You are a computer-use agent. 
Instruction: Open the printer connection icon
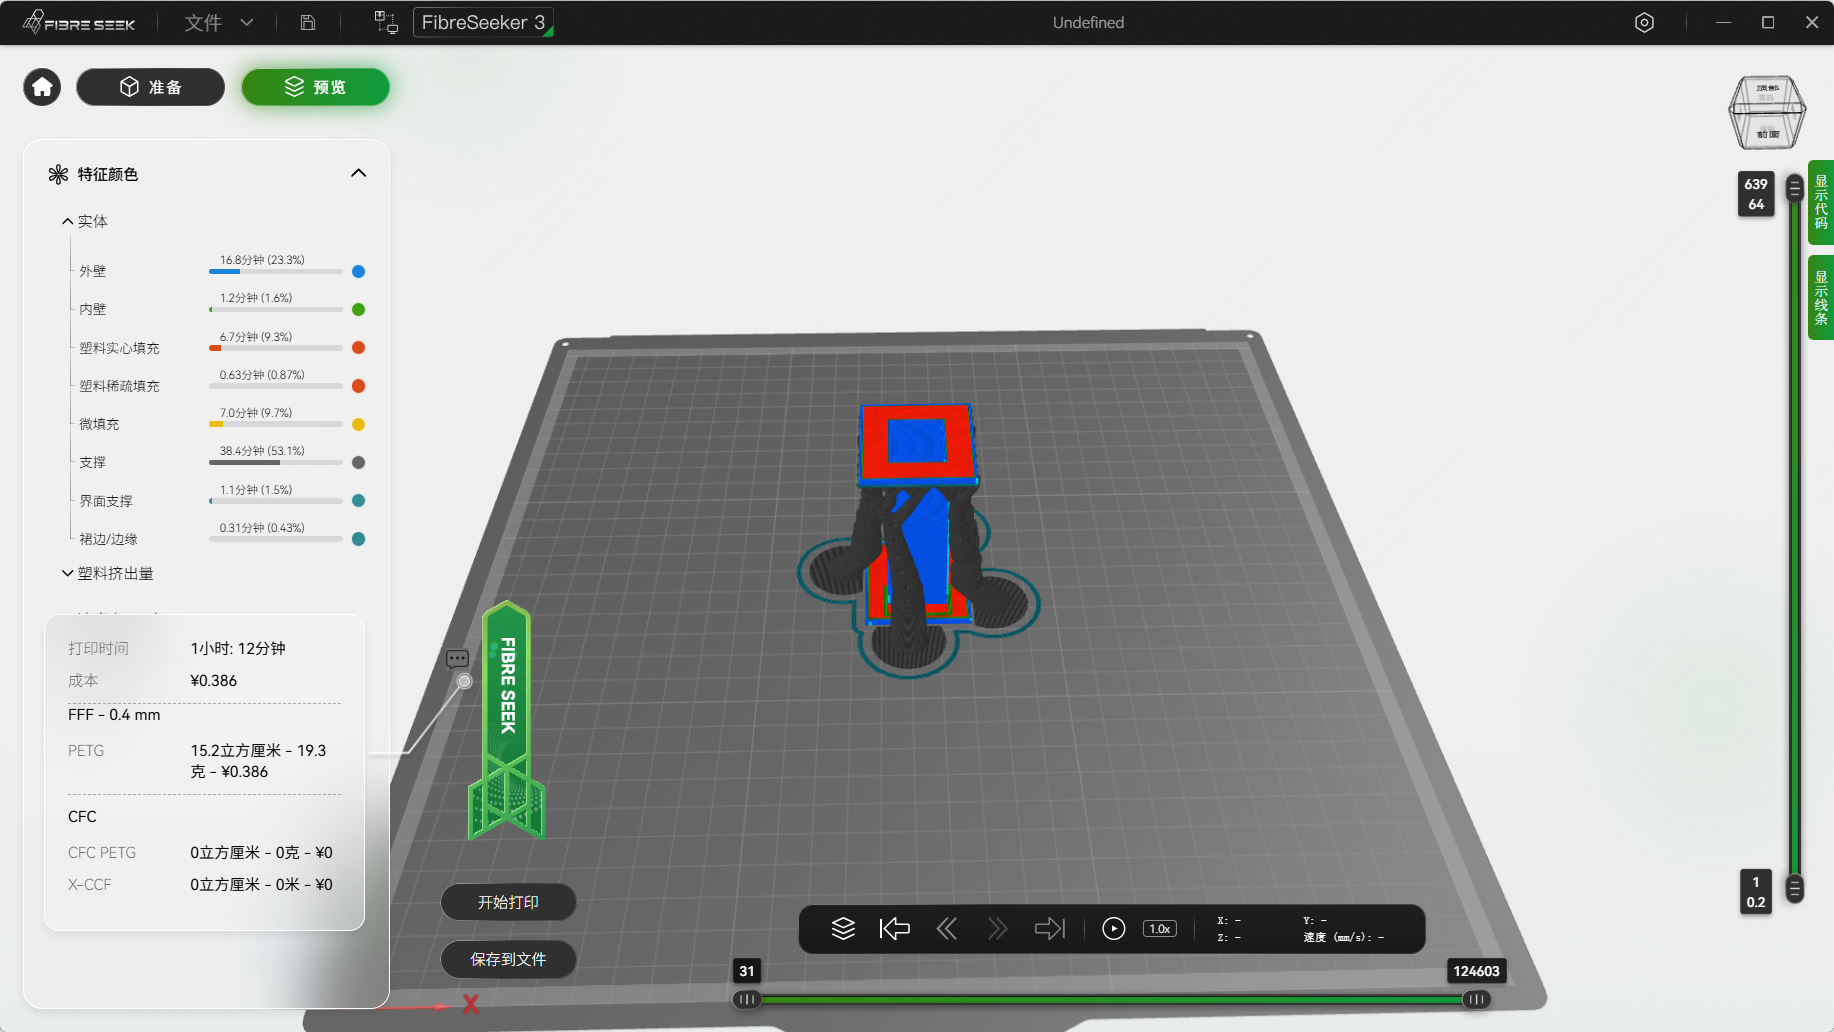click(x=386, y=22)
